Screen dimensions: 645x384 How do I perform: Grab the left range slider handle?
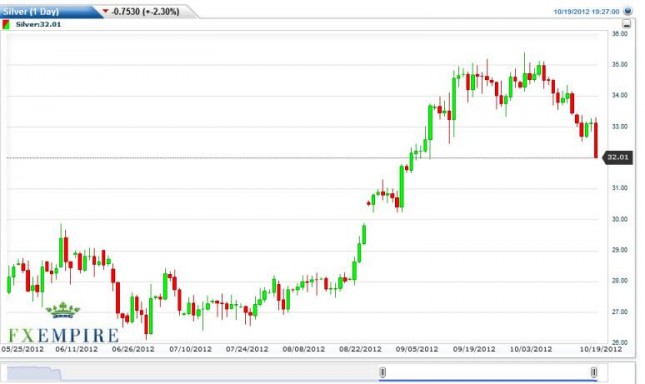383,372
